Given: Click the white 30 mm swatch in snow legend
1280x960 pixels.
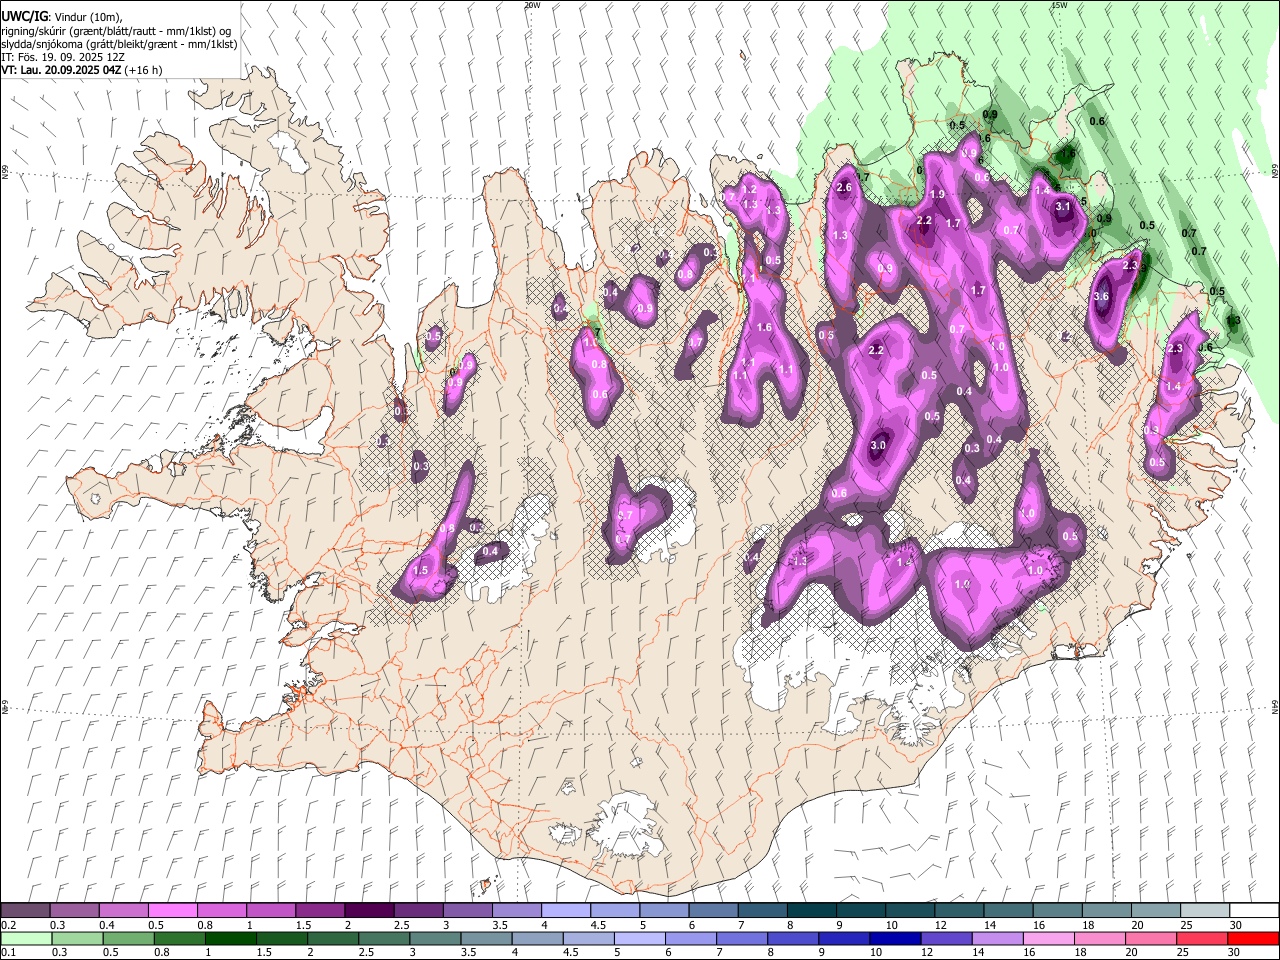Looking at the screenshot, I should (1253, 911).
